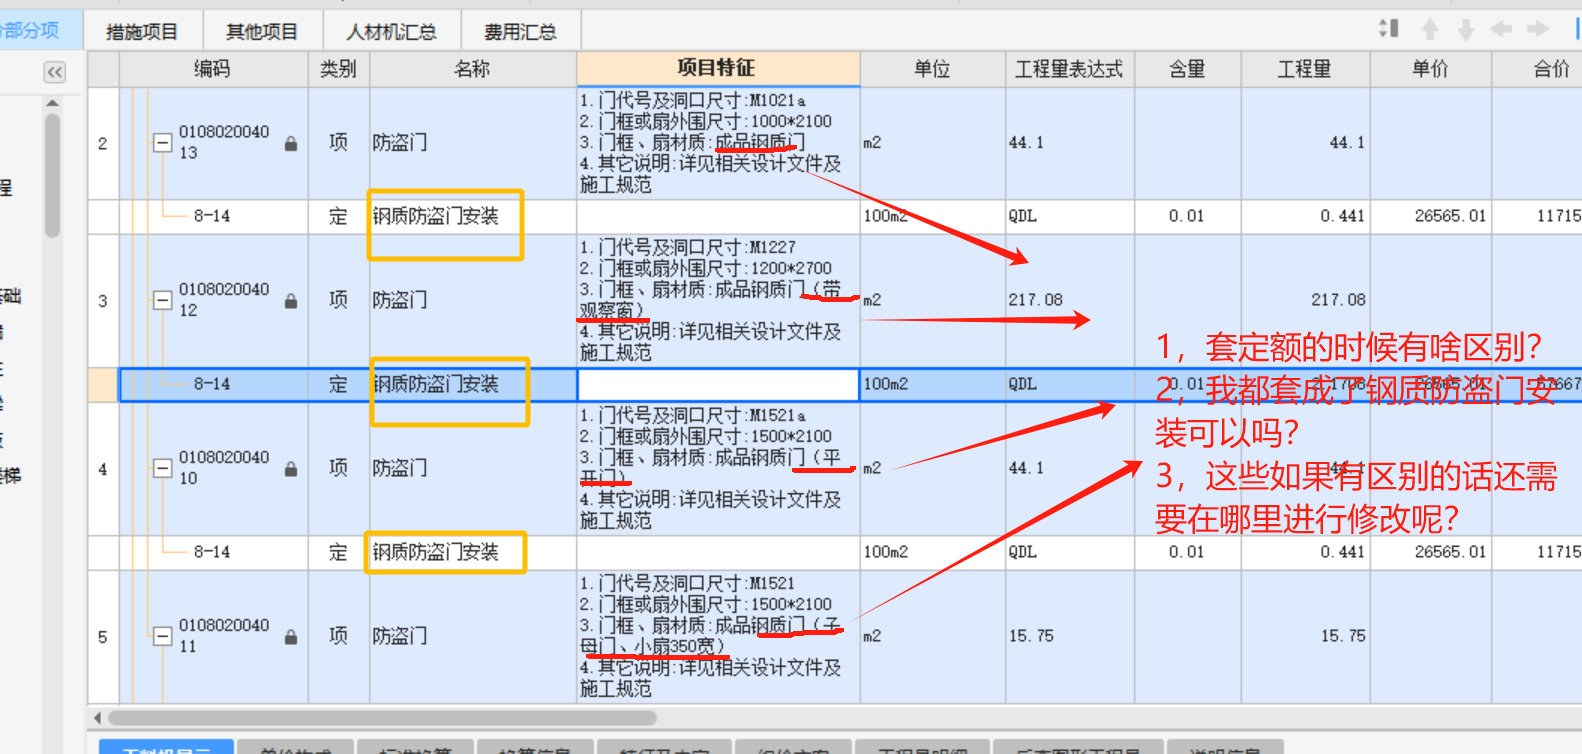Switch to the 其他项目 tab

(262, 32)
